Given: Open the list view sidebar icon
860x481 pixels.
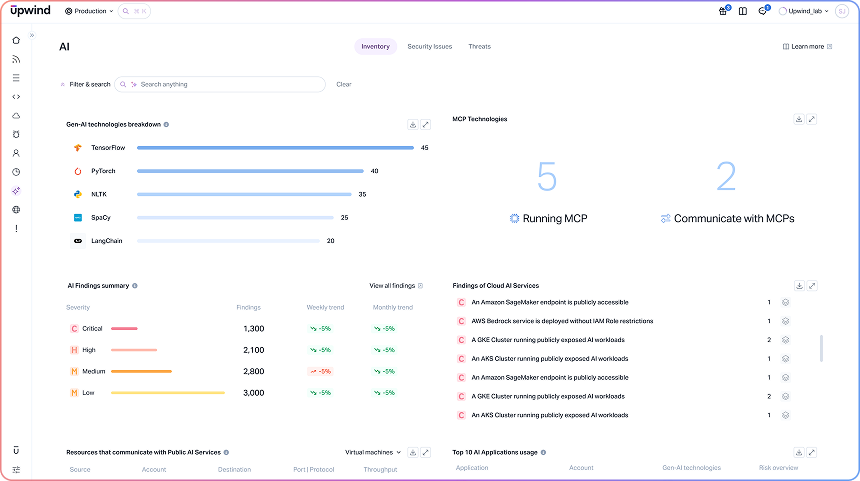Looking at the screenshot, I should (x=16, y=78).
